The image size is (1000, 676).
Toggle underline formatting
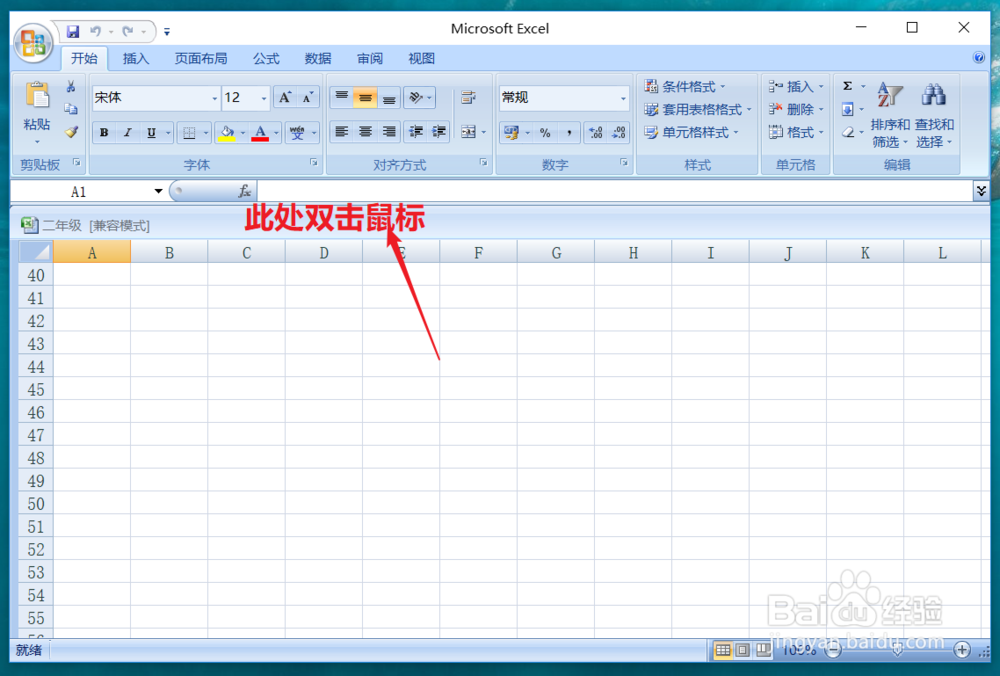pyautogui.click(x=151, y=133)
